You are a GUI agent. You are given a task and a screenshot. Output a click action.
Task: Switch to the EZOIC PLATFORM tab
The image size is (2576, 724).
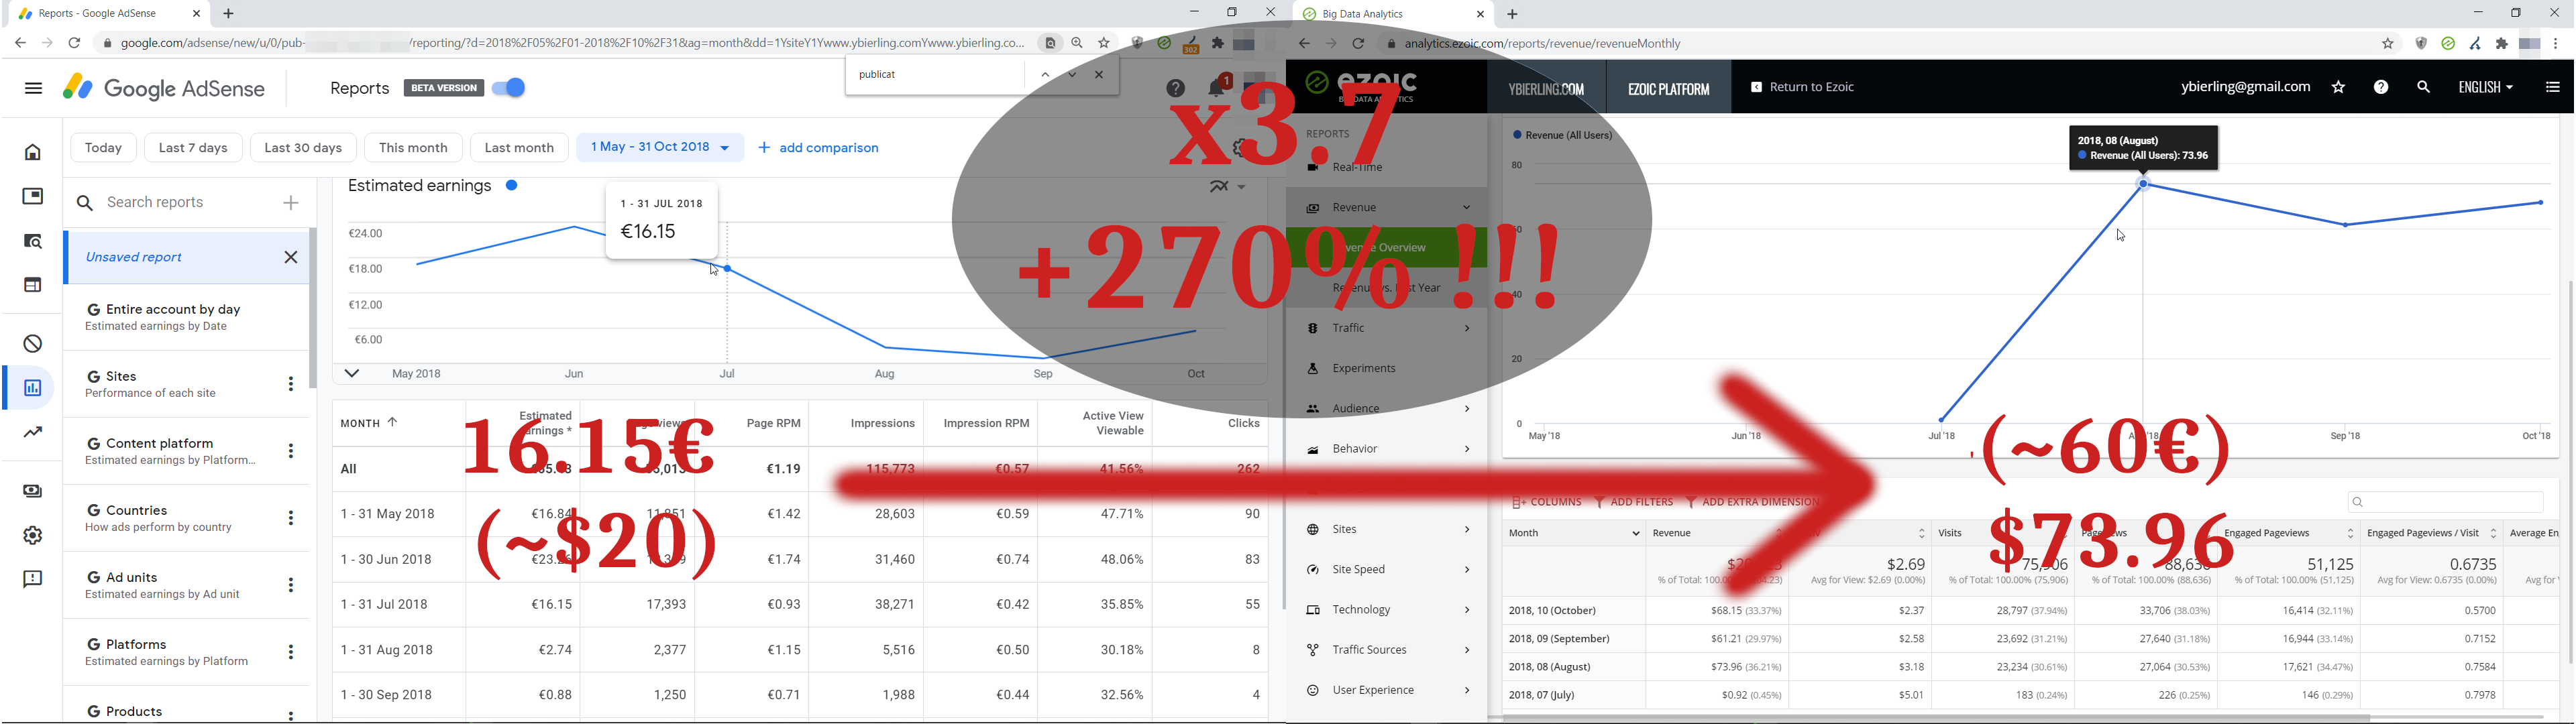coord(1668,89)
